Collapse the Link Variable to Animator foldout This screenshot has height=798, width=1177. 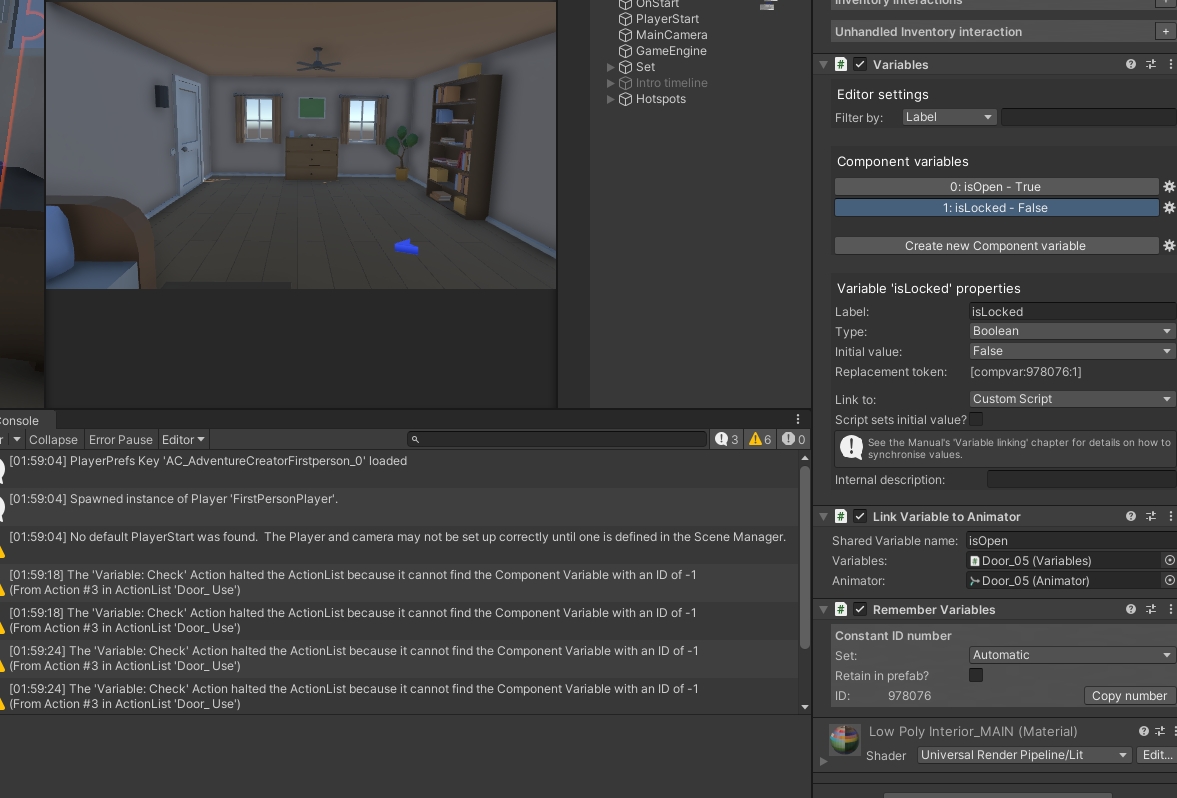(x=823, y=516)
